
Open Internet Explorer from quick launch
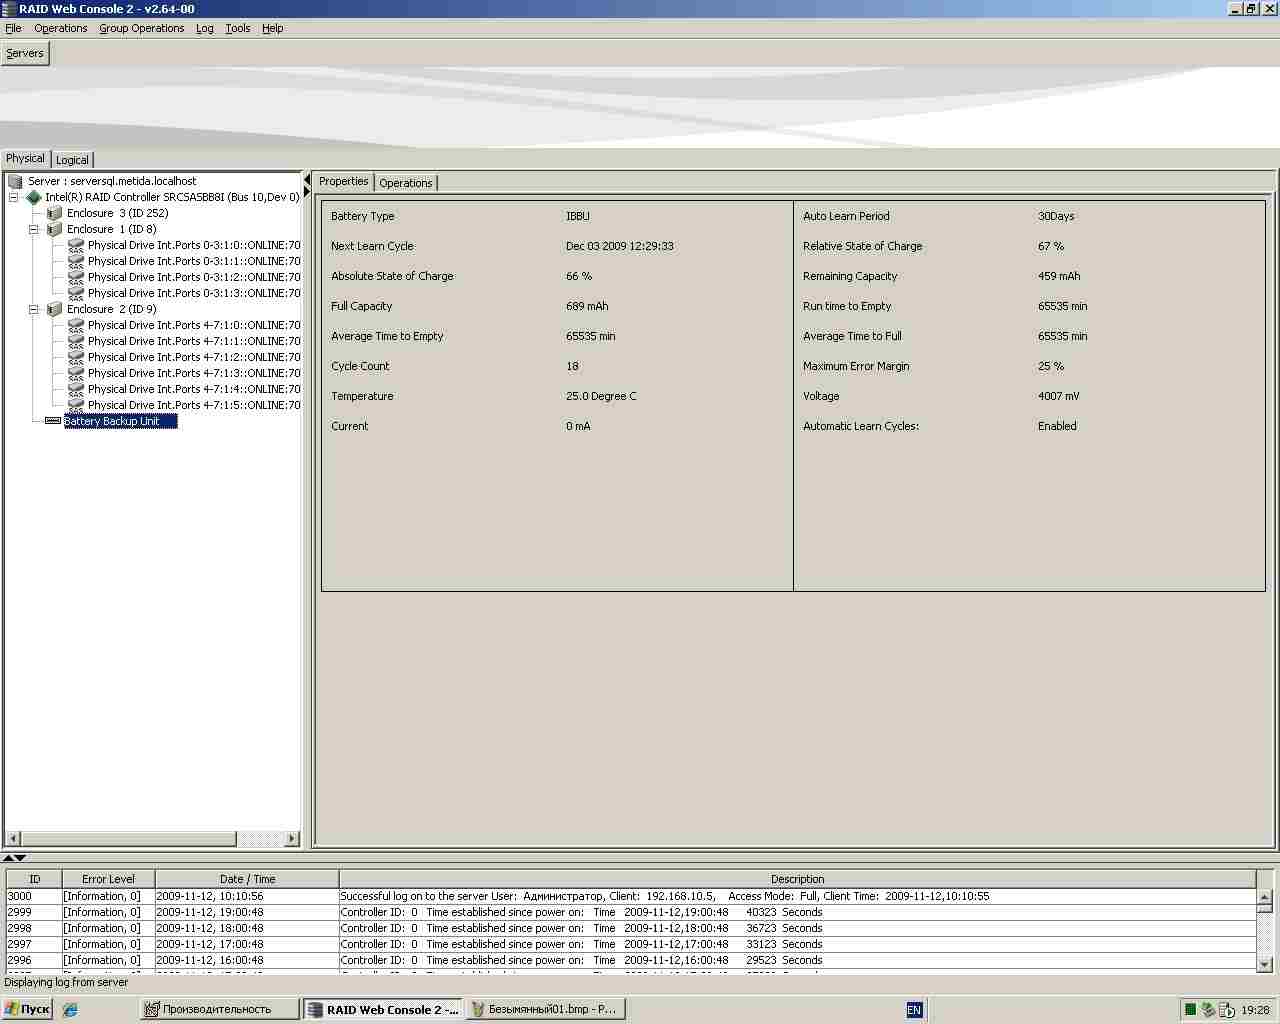(70, 1010)
